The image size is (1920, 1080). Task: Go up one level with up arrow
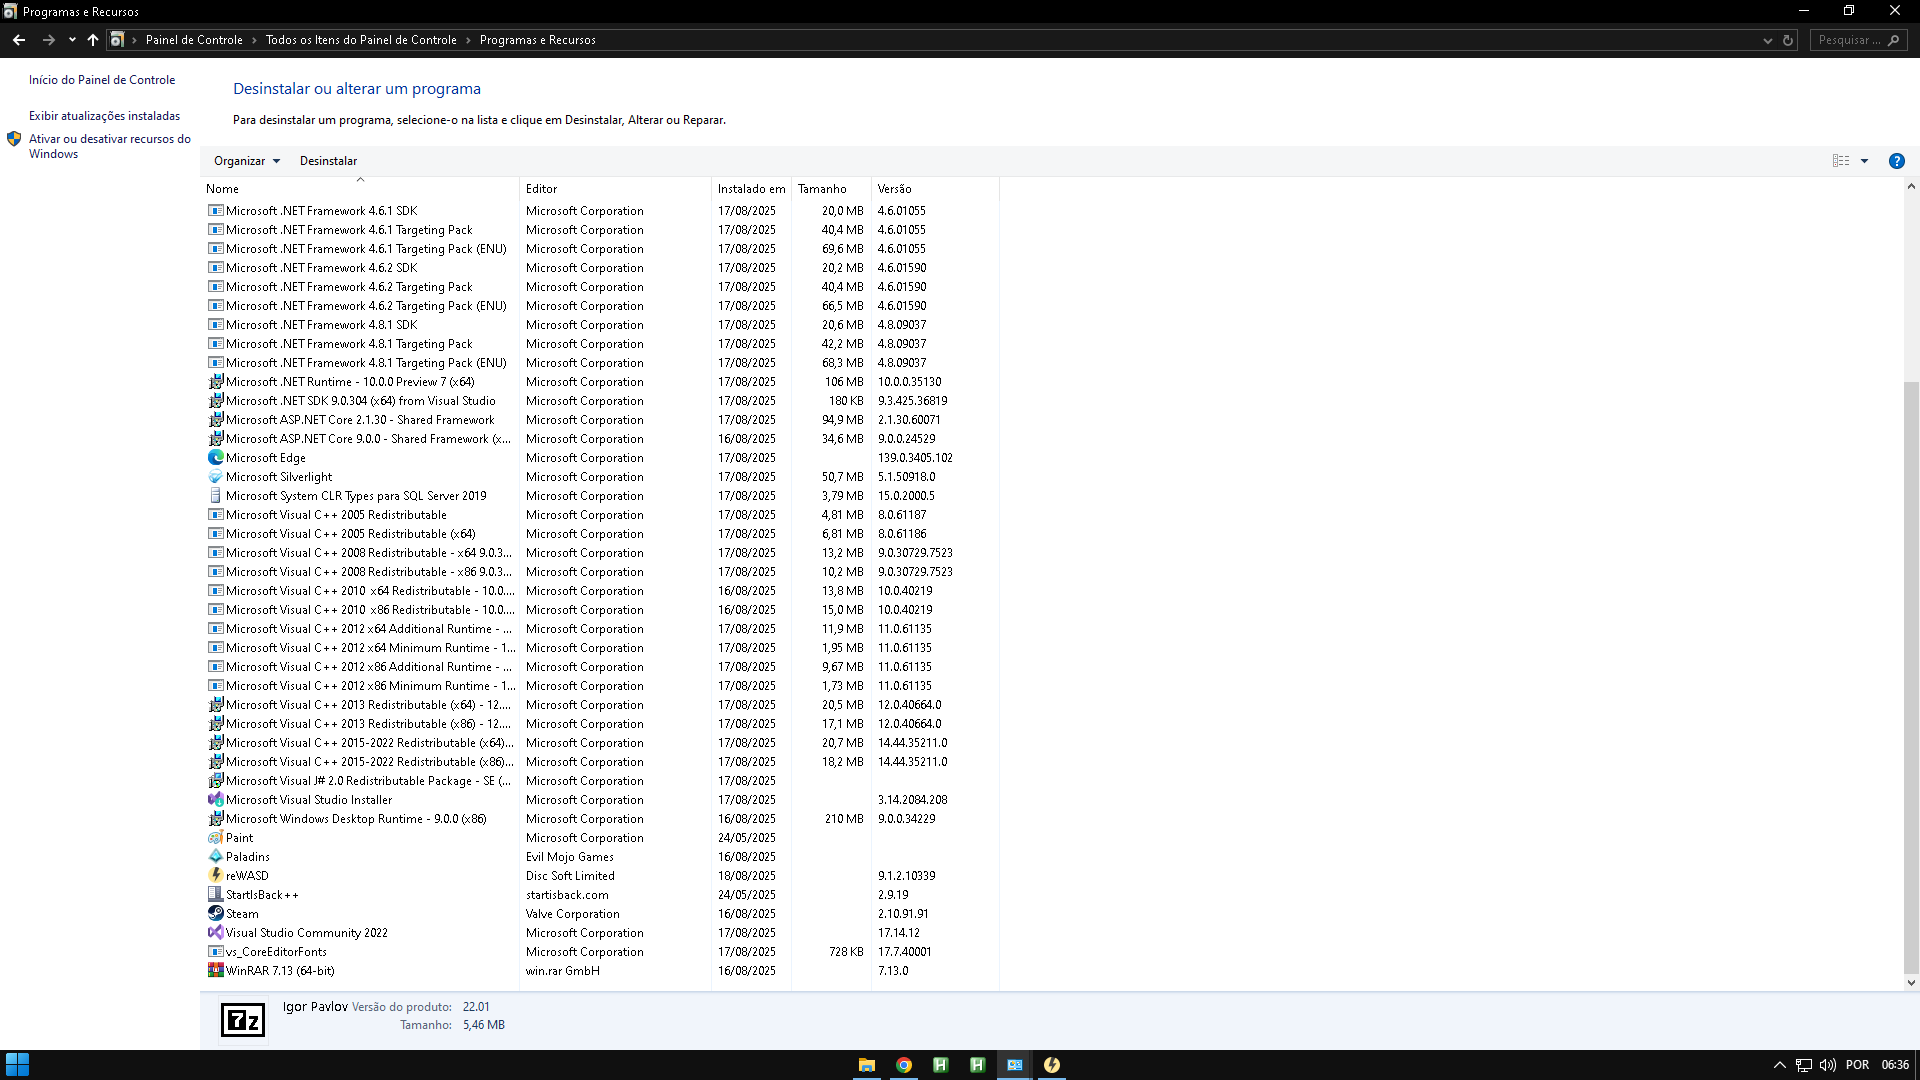(x=93, y=40)
